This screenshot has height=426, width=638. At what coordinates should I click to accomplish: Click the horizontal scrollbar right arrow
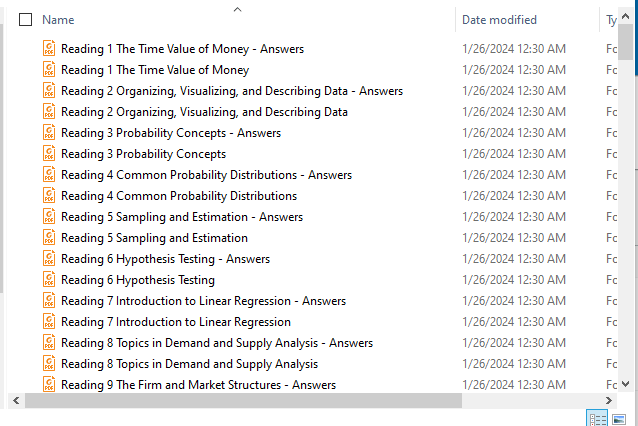[x=612, y=400]
